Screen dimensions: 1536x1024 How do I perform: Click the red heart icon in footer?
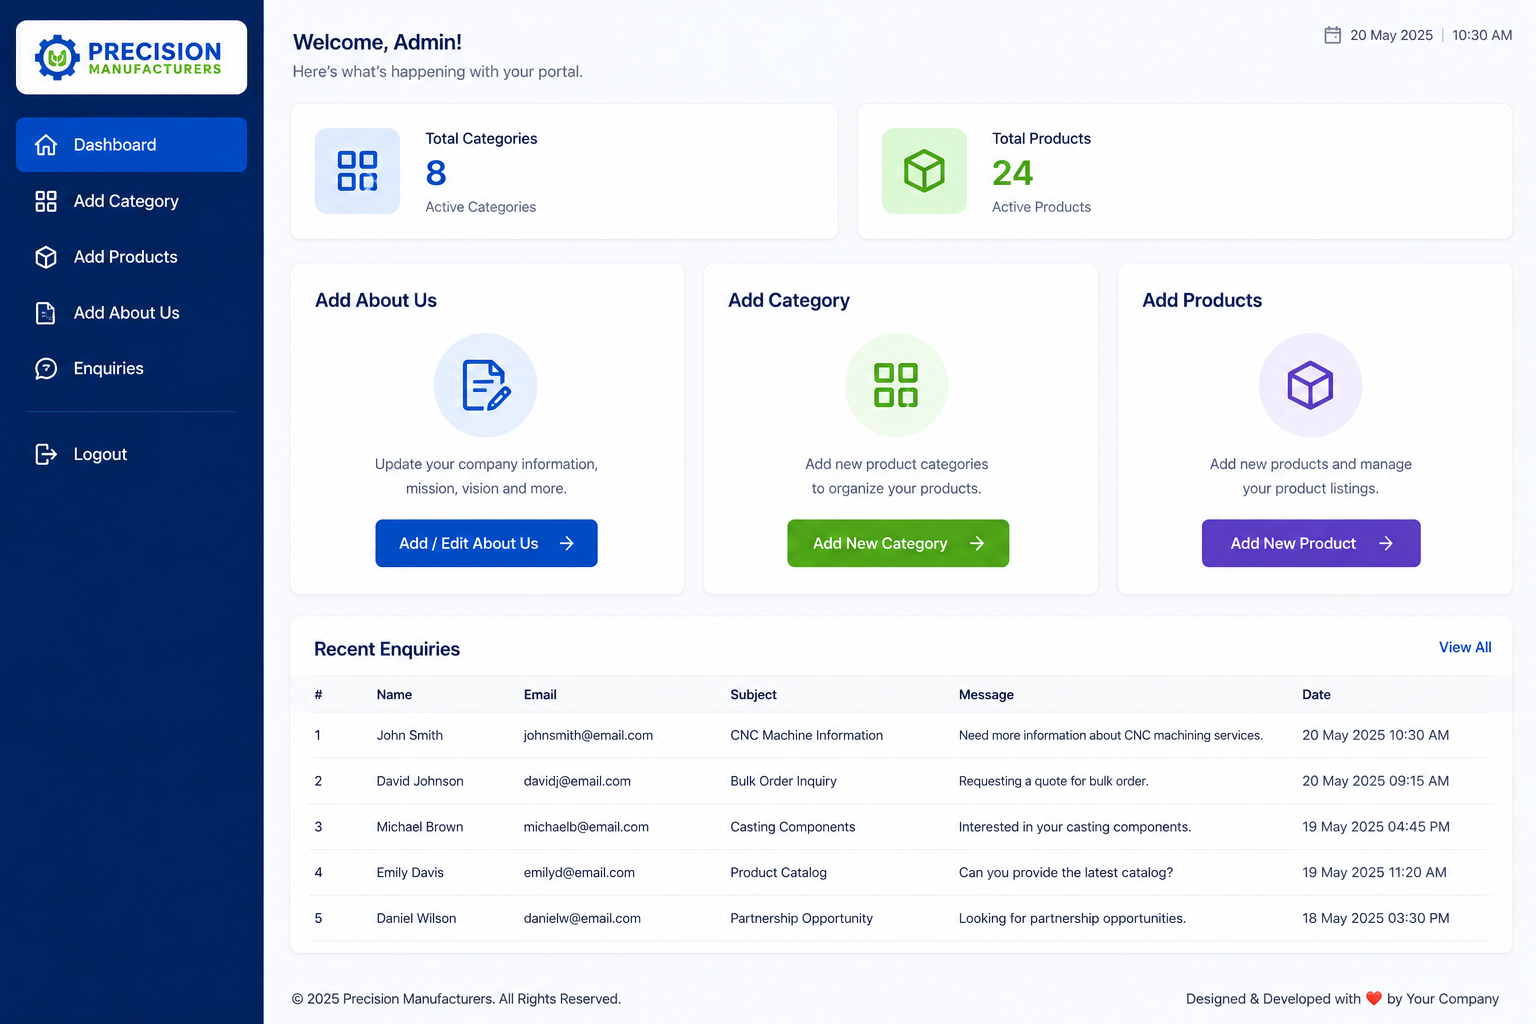[x=1374, y=998]
